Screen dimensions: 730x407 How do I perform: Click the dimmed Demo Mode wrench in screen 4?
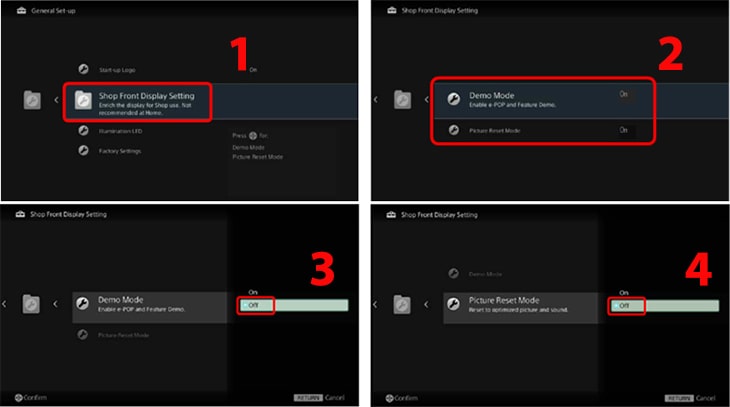pyautogui.click(x=453, y=273)
